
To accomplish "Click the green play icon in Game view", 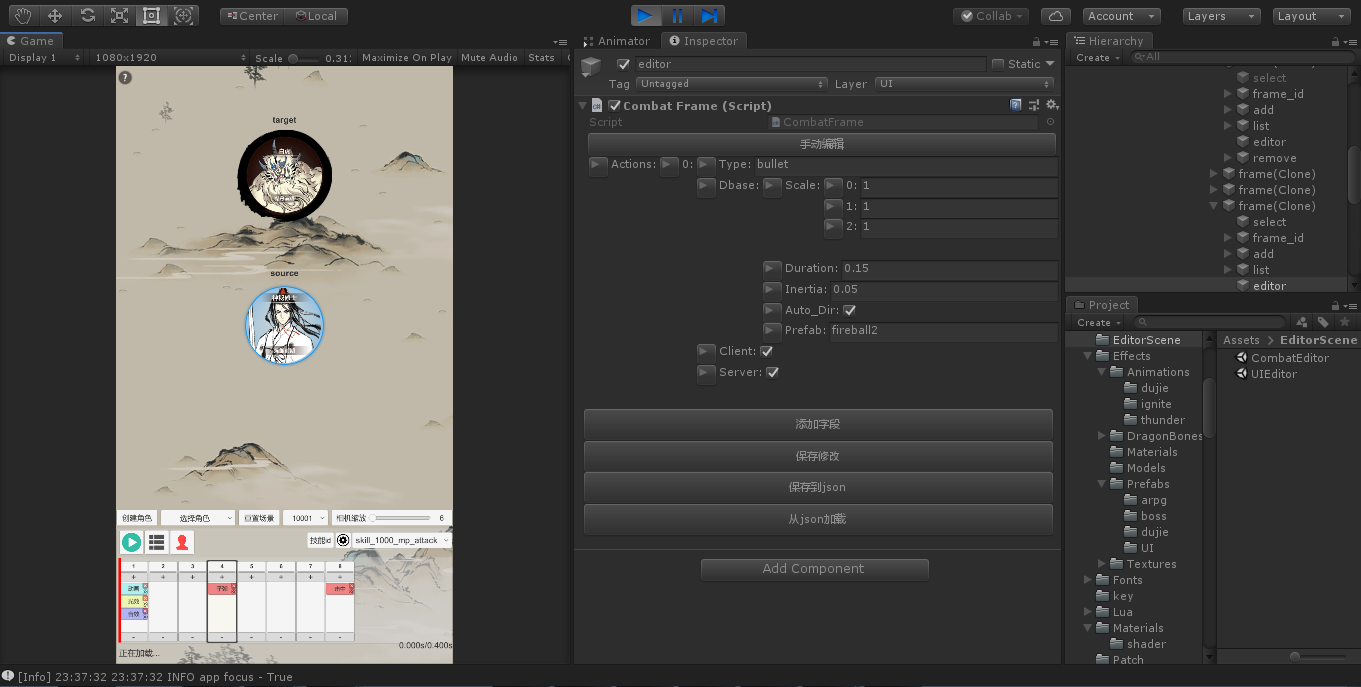I will click(x=131, y=542).
